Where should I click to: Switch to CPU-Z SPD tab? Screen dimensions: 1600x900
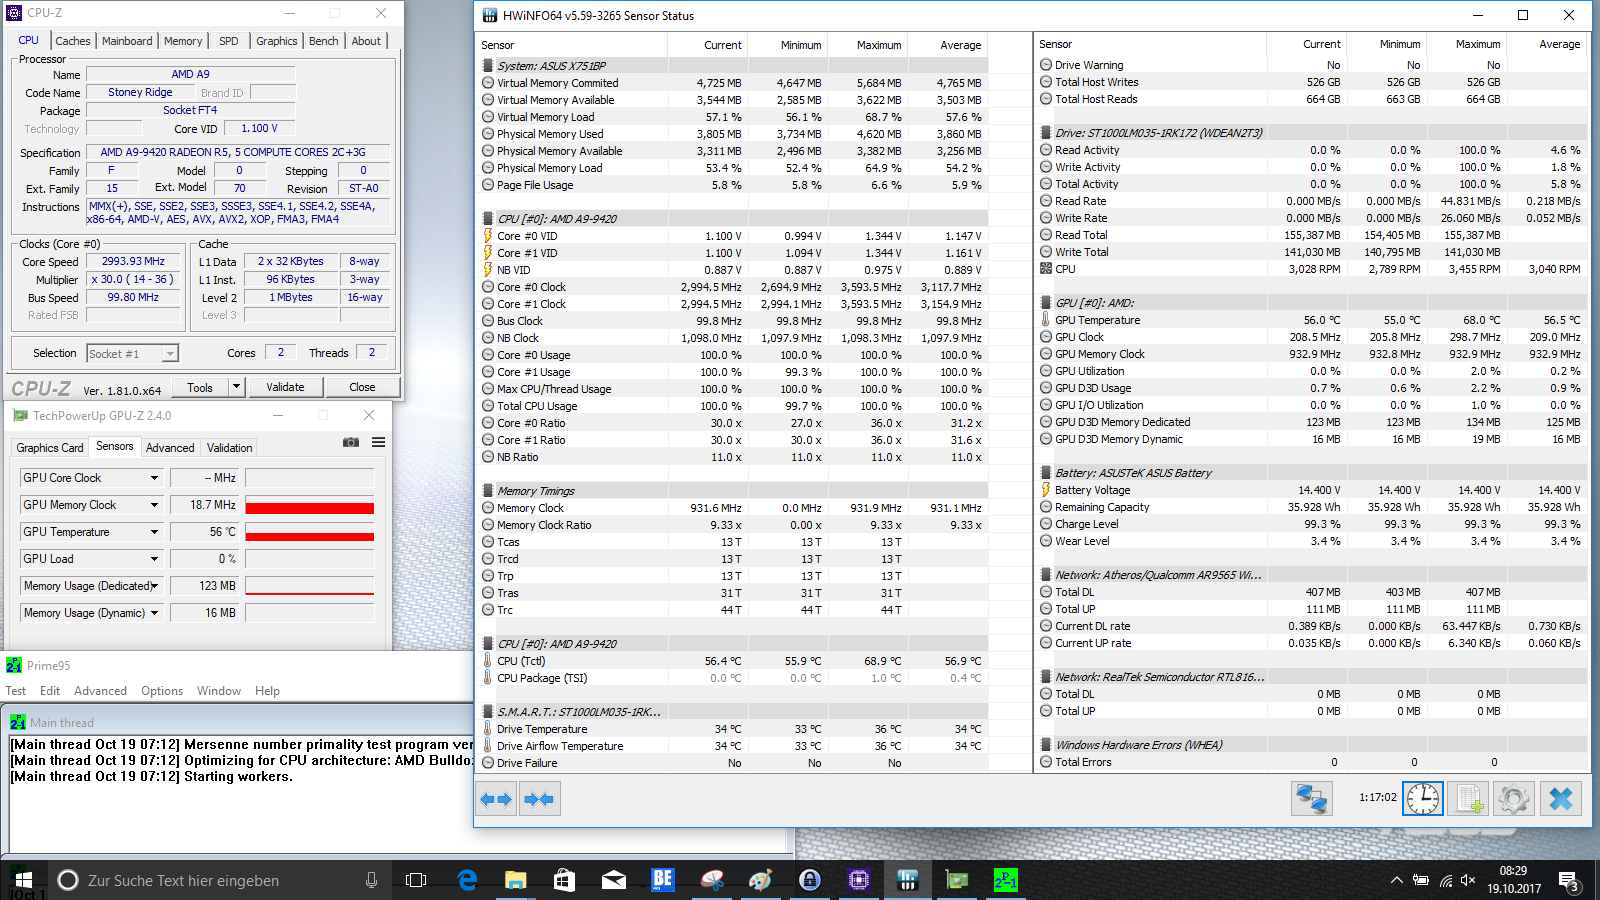click(229, 41)
